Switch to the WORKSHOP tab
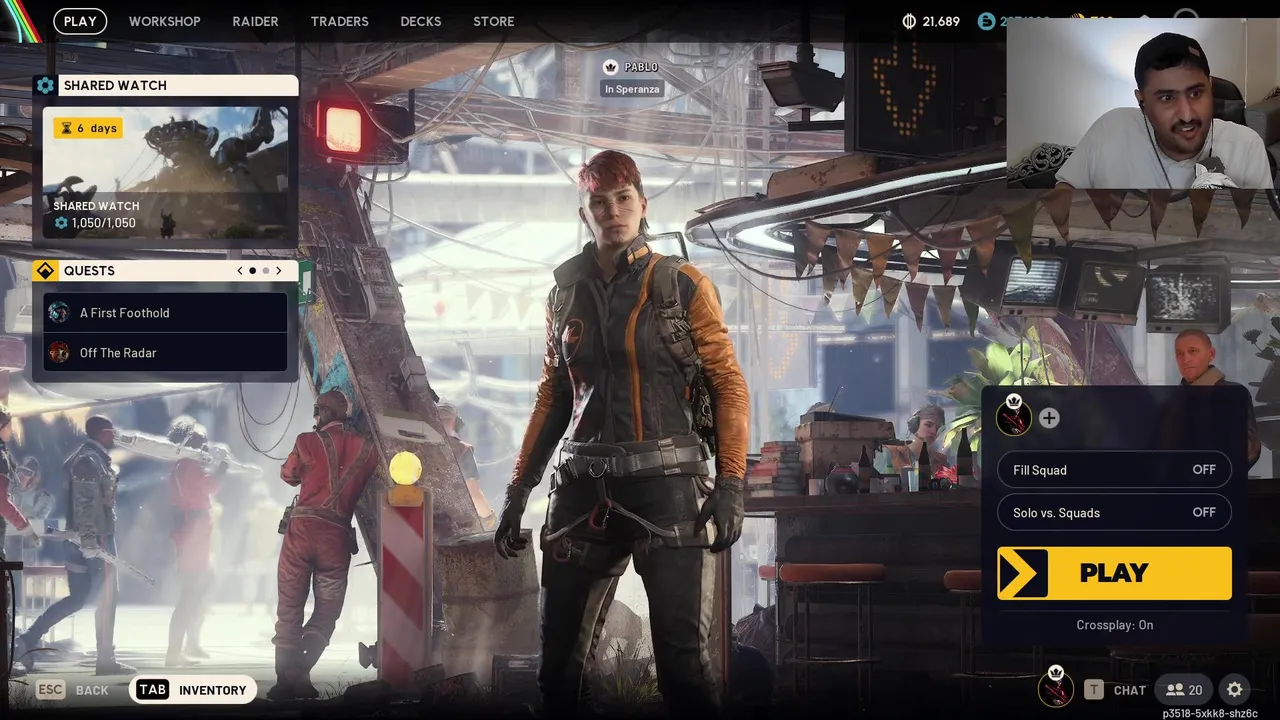1280x720 pixels. pyautogui.click(x=164, y=21)
